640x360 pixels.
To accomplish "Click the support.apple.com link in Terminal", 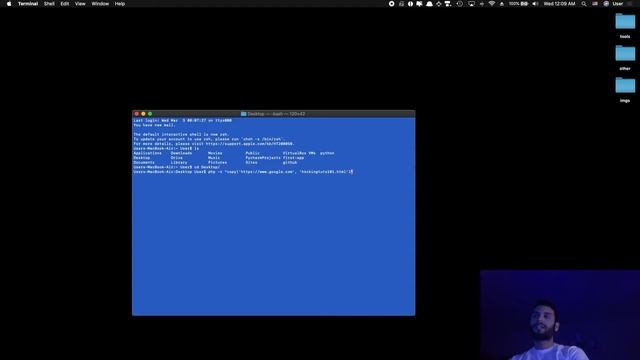I will pyautogui.click(x=249, y=144).
